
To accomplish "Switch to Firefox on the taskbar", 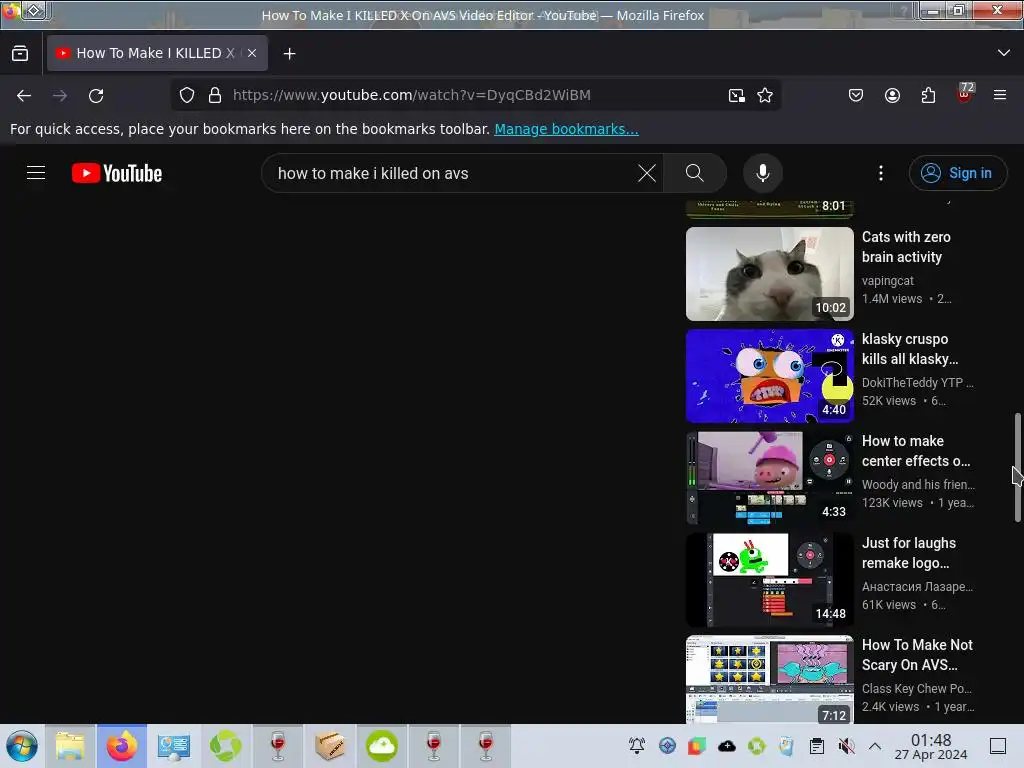I will coord(122,746).
